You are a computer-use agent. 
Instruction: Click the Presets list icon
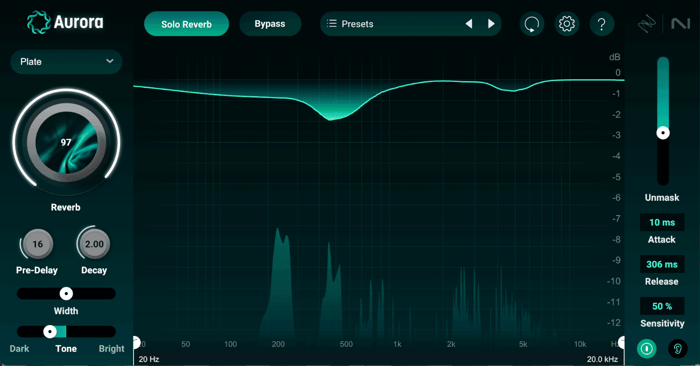tap(332, 23)
